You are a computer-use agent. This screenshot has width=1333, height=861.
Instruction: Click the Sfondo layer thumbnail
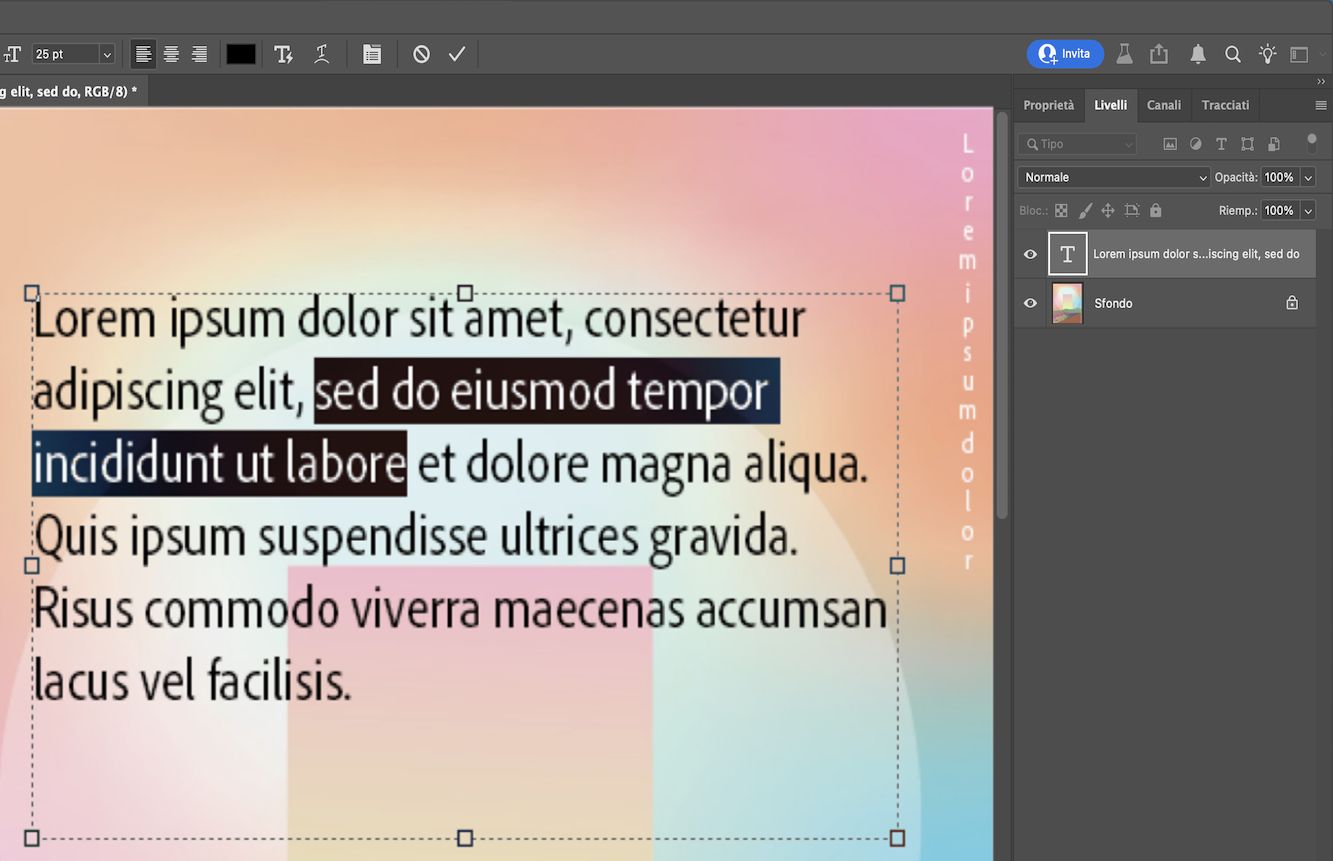[x=1066, y=303]
